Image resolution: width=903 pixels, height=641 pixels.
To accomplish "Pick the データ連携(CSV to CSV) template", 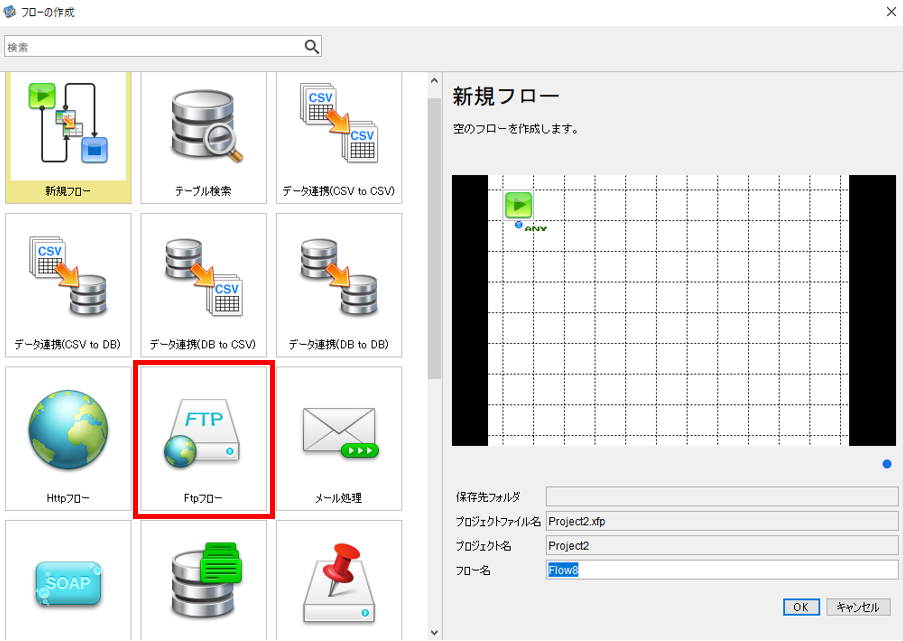I will (x=339, y=137).
